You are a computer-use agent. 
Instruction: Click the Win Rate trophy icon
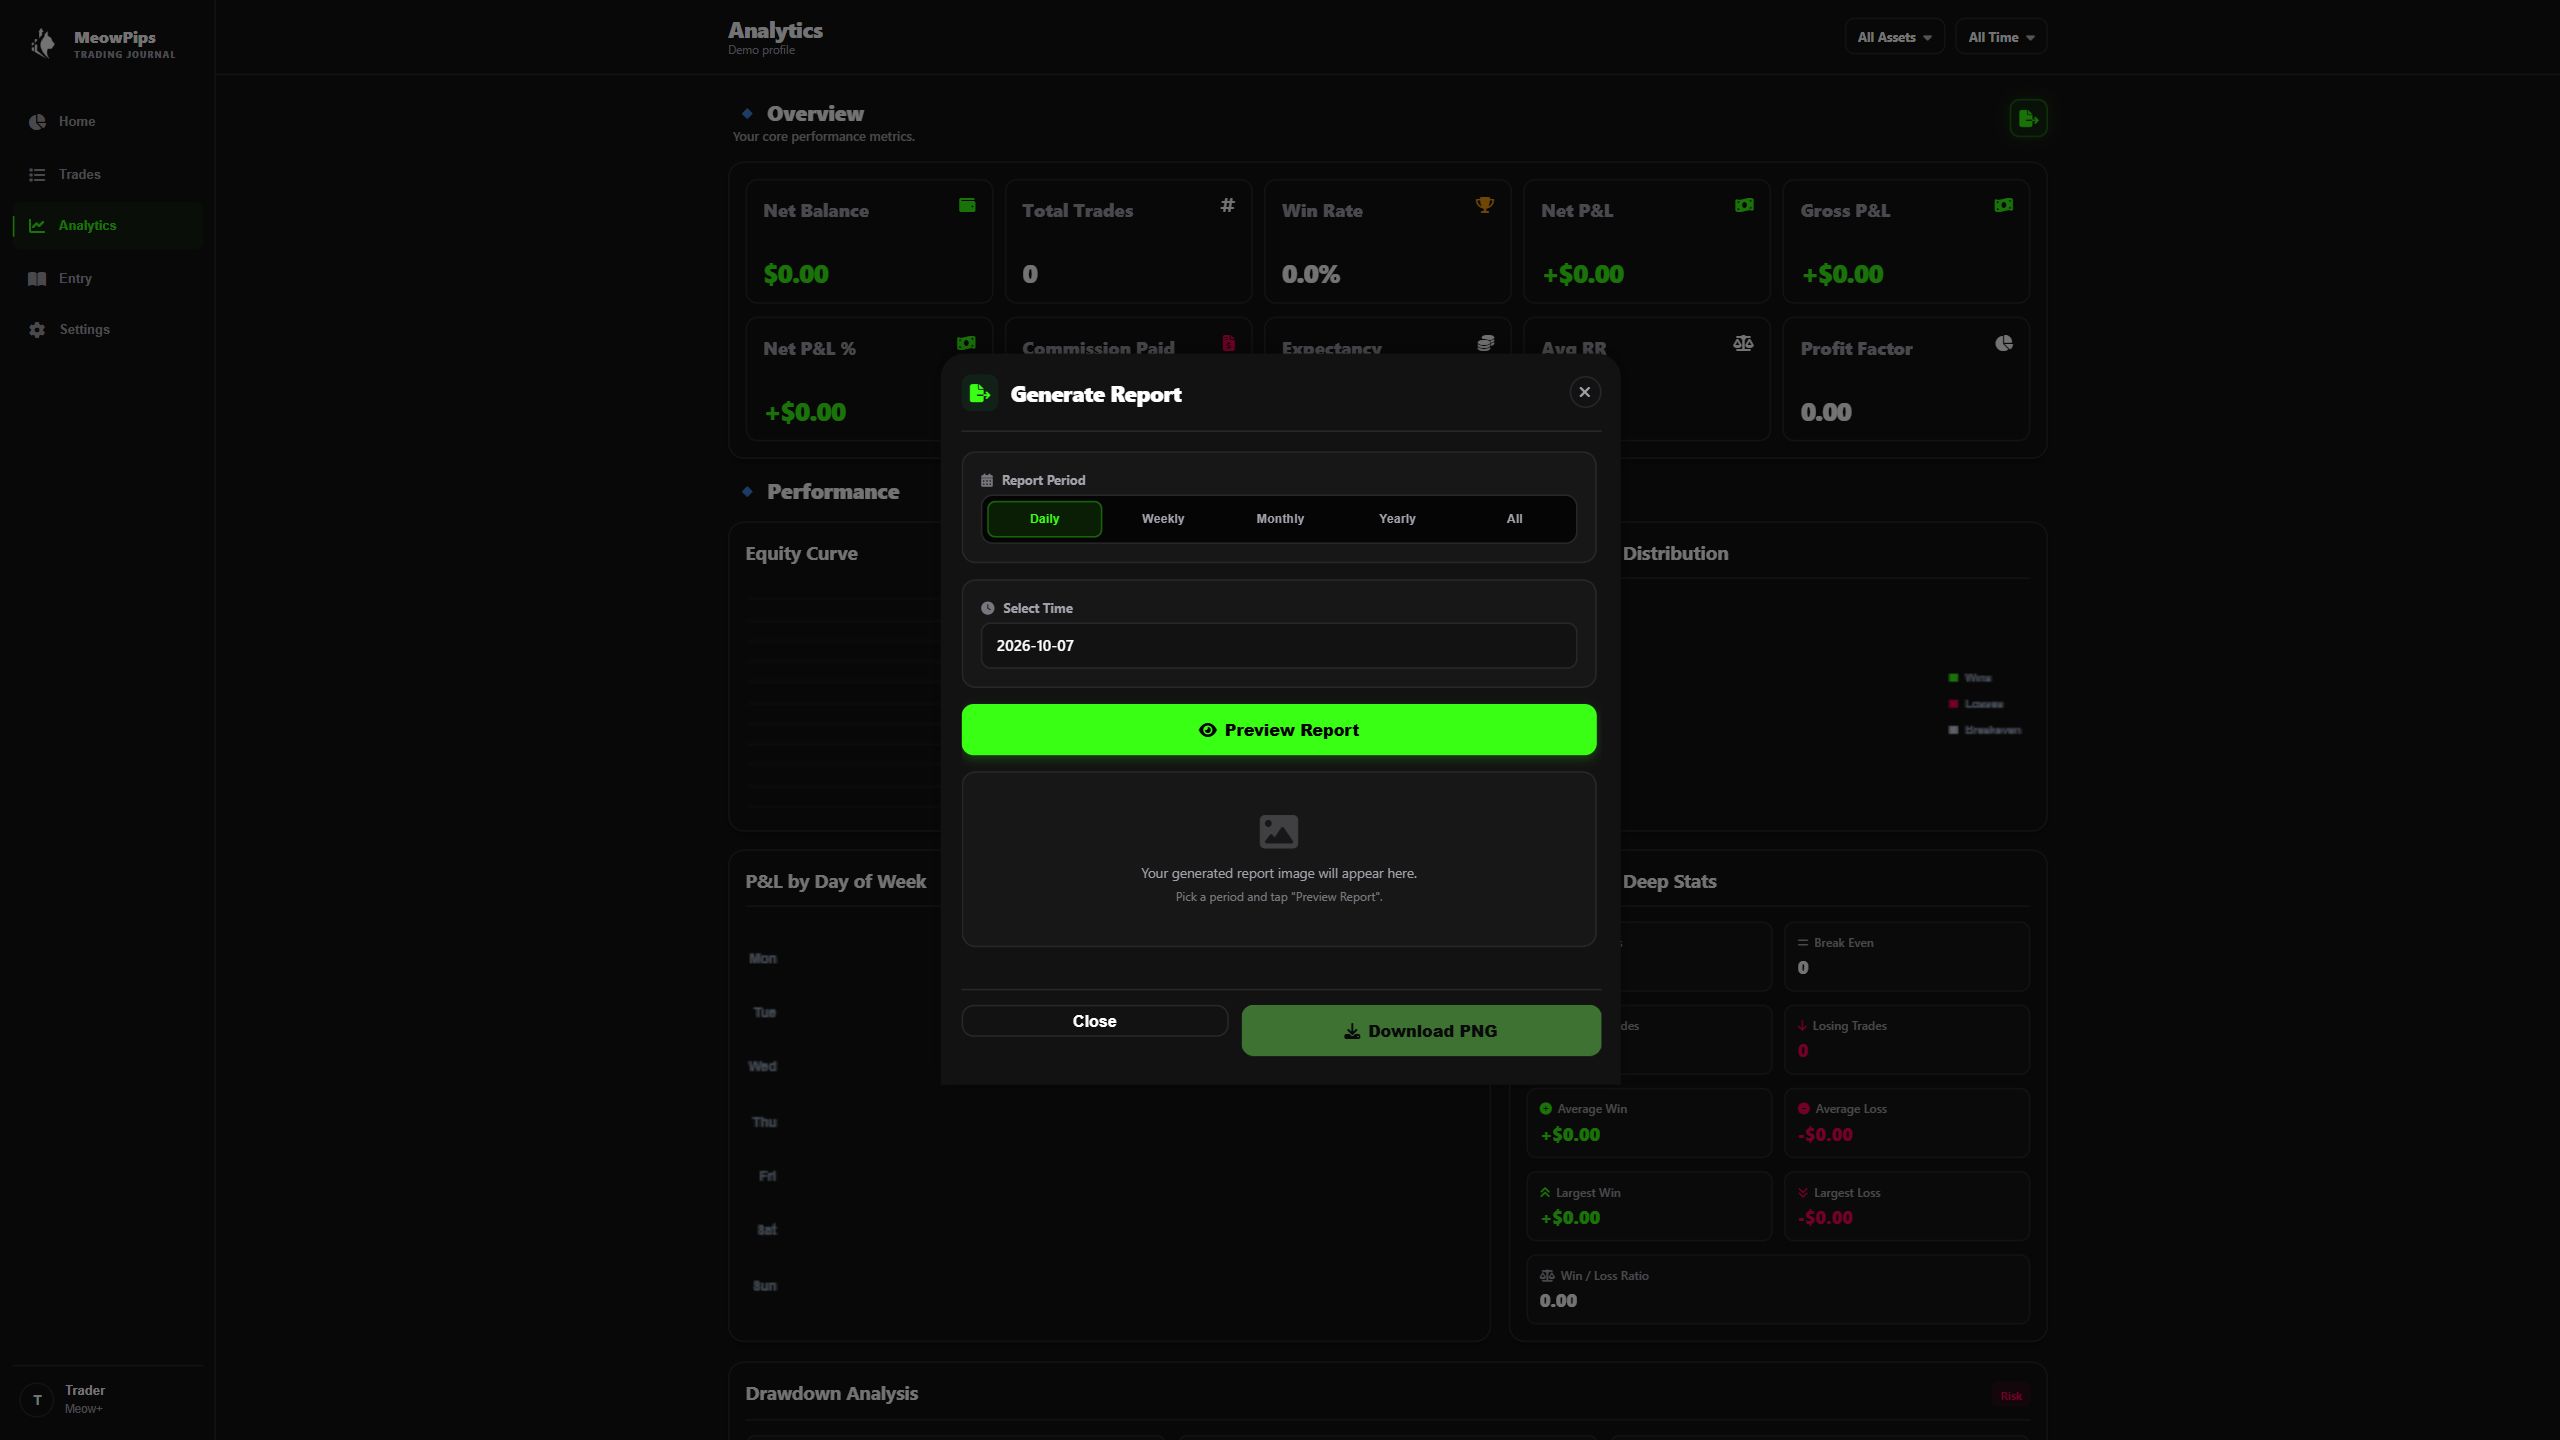click(x=1485, y=205)
